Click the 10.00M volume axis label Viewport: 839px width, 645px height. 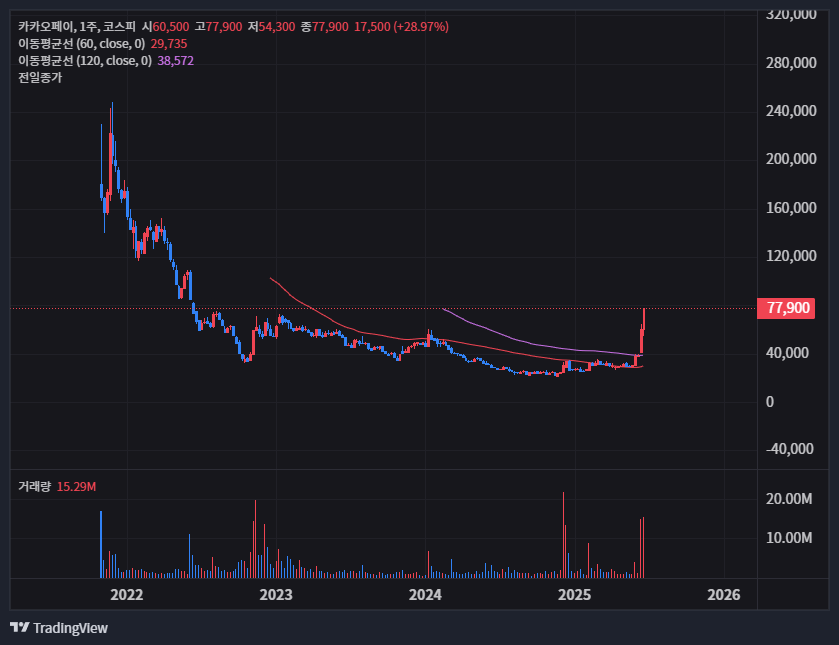click(x=789, y=538)
